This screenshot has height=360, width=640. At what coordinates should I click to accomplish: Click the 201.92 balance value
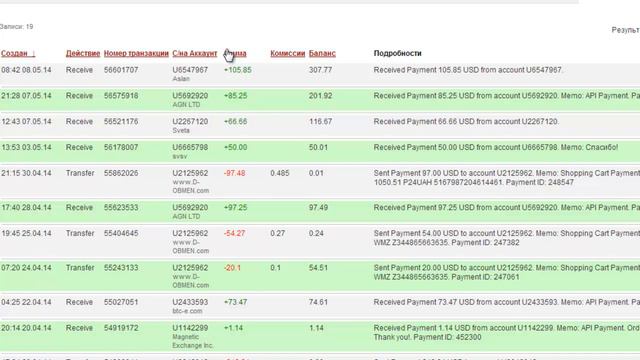tap(320, 96)
